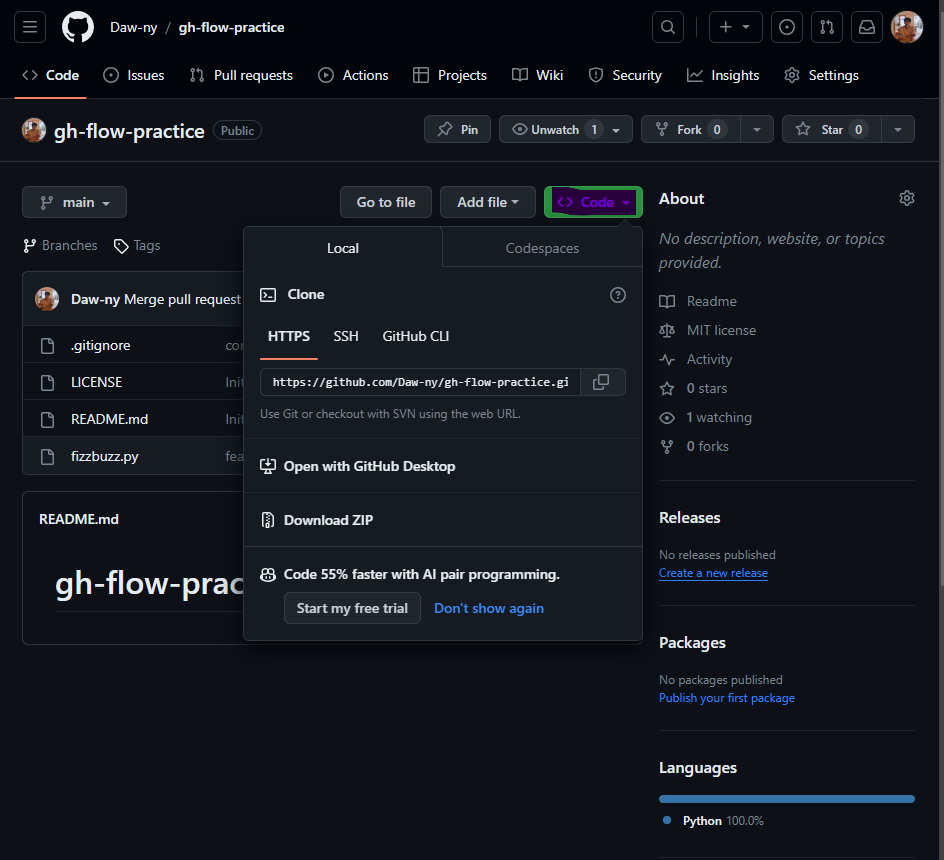
Task: Click the clone URL text field
Action: click(x=420, y=382)
